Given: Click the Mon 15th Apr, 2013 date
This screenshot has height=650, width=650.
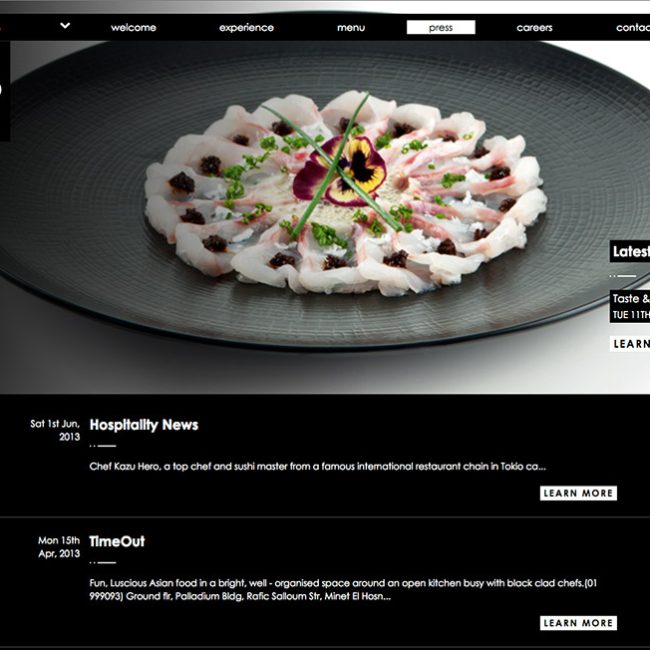Looking at the screenshot, I should pos(59,547).
